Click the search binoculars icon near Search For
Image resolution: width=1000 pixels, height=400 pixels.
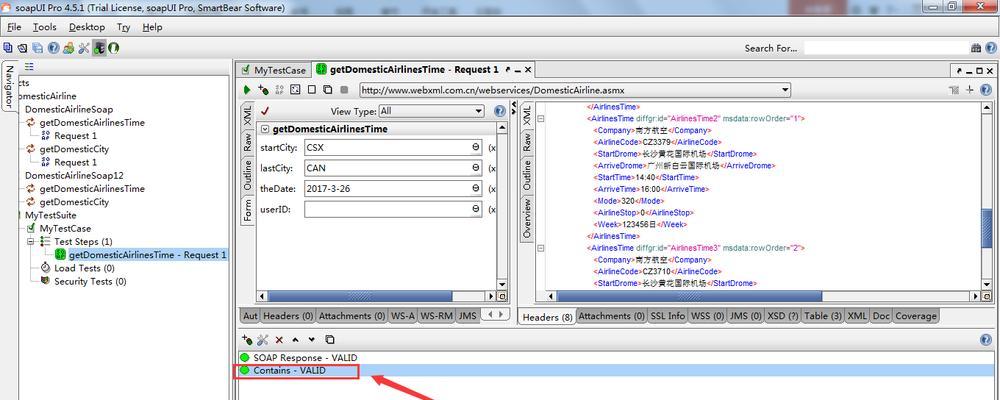pos(976,48)
